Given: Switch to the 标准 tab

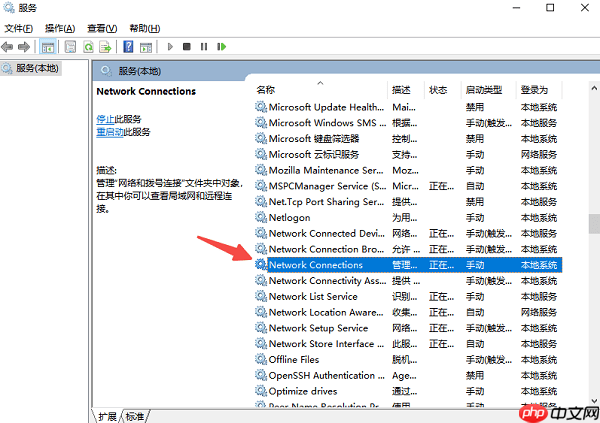Looking at the screenshot, I should click(135, 416).
